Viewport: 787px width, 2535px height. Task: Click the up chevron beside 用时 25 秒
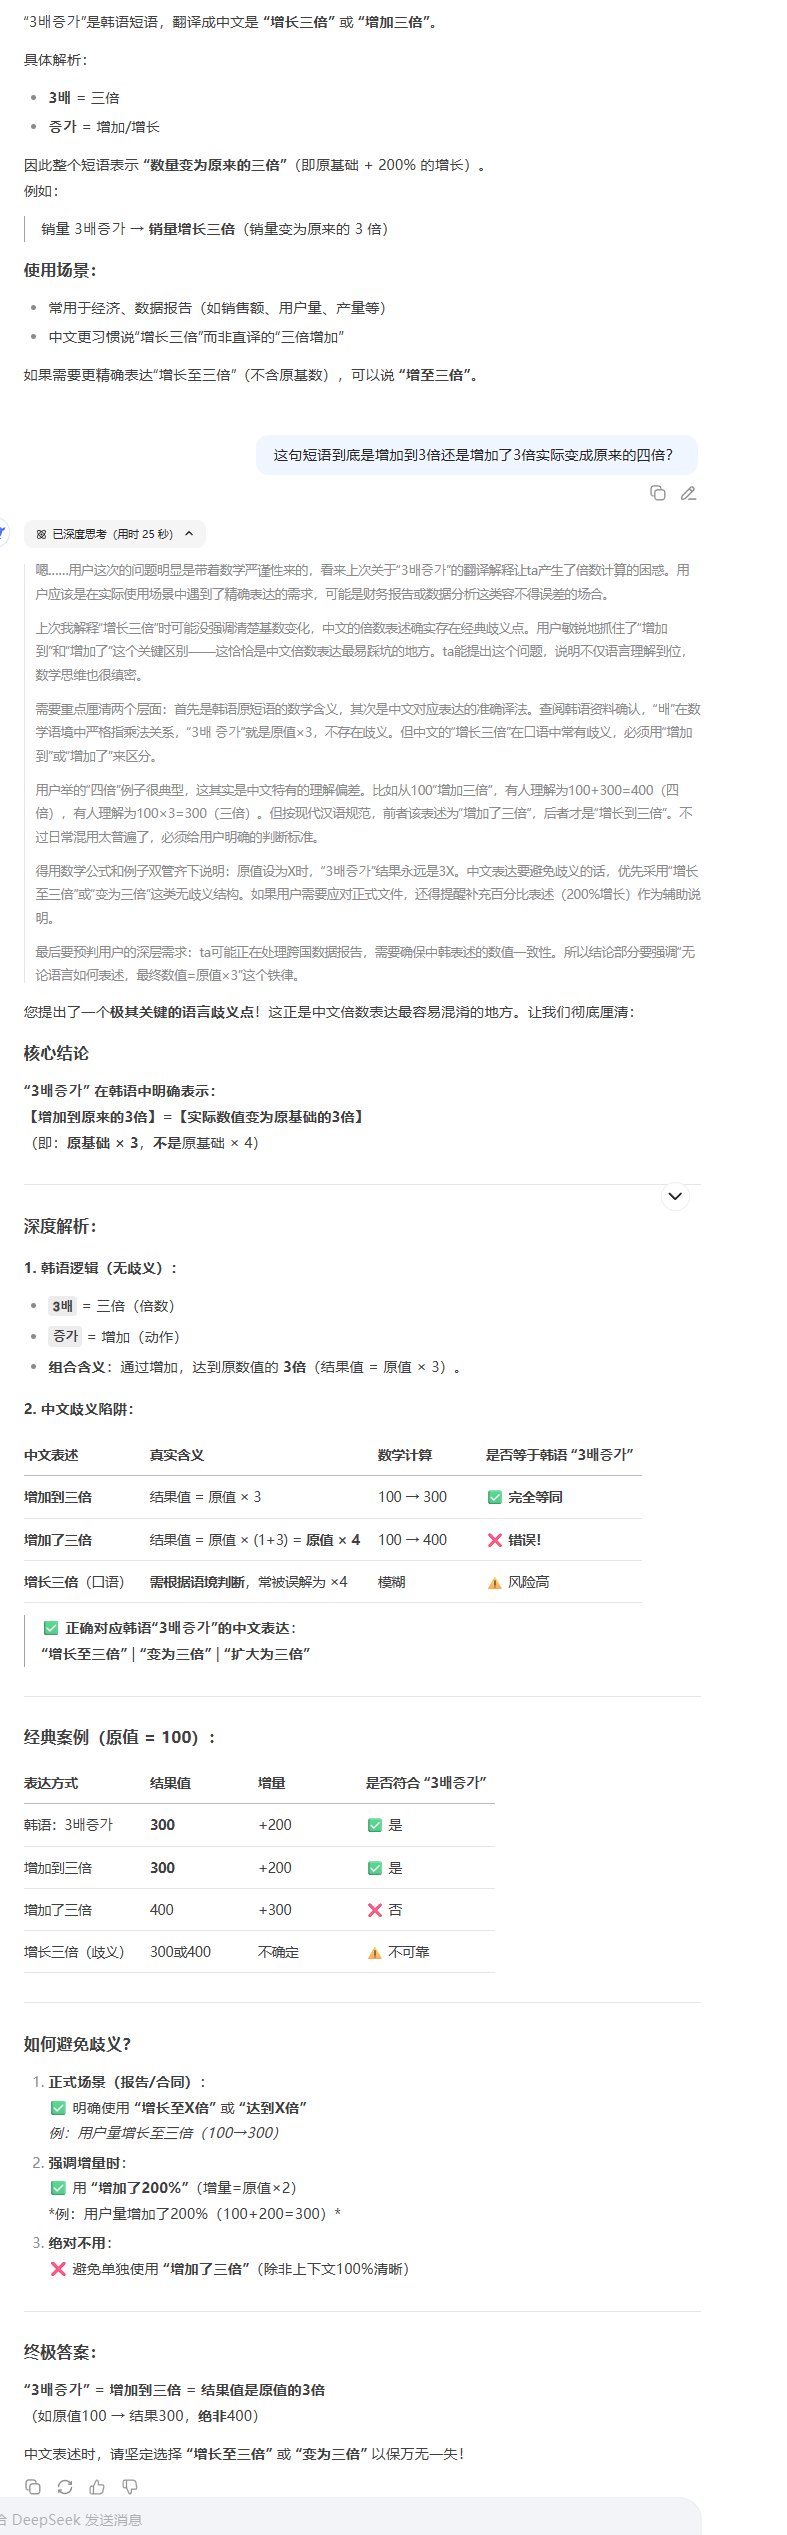(x=189, y=534)
